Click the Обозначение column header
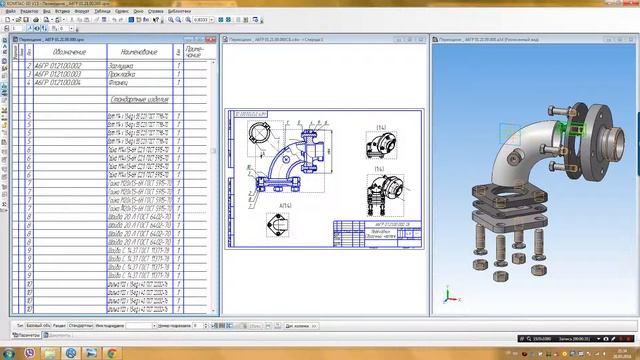The height and width of the screenshot is (360, 640). [70, 52]
